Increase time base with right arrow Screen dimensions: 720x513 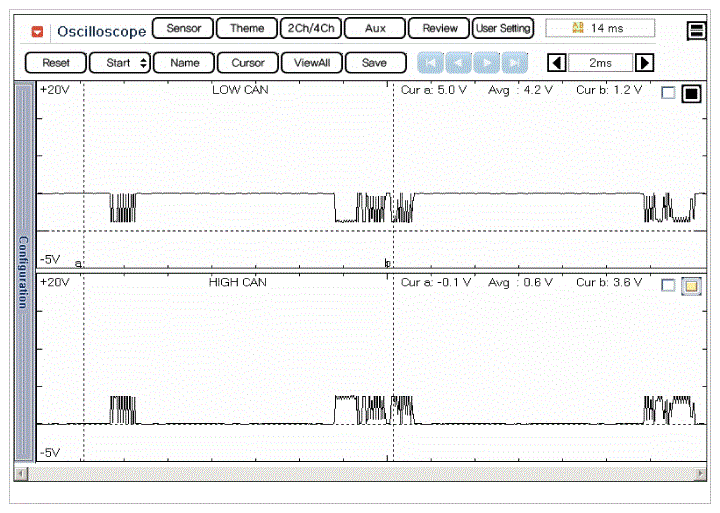[x=644, y=63]
